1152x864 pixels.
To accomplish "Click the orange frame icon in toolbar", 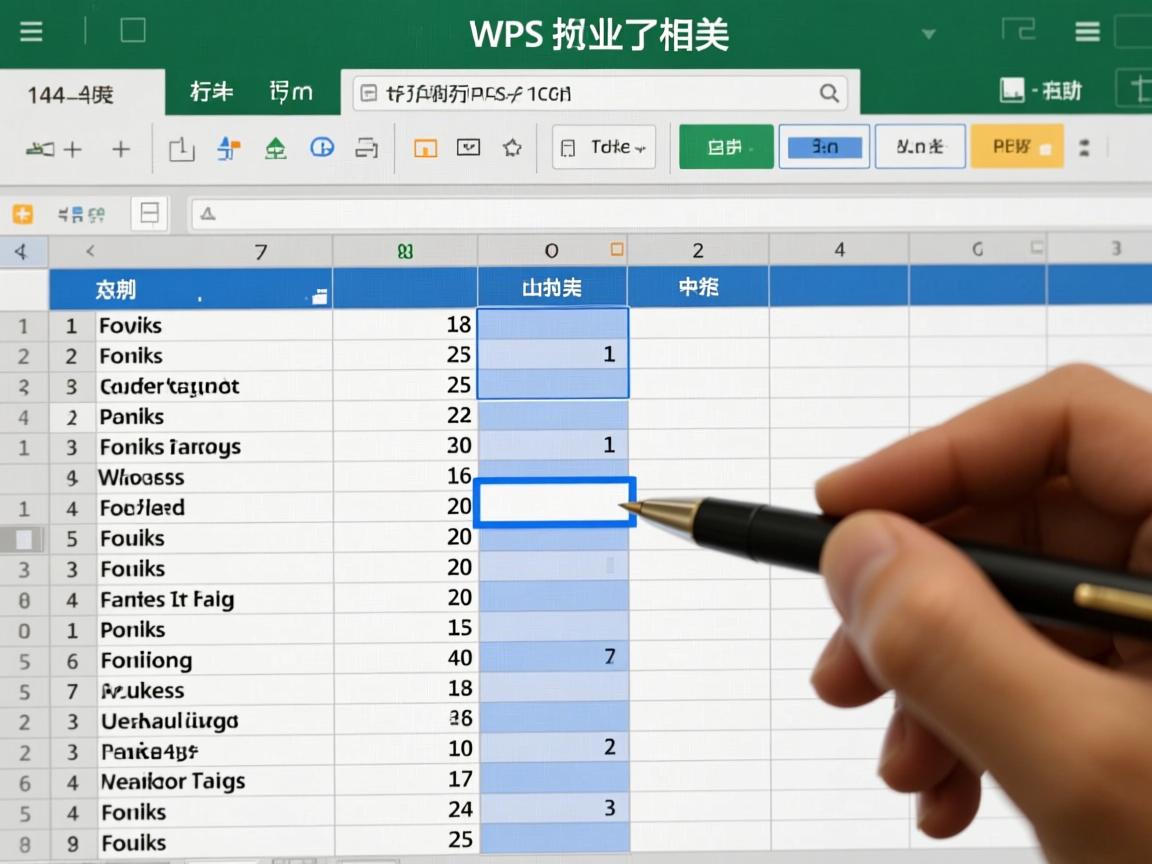I will point(424,147).
